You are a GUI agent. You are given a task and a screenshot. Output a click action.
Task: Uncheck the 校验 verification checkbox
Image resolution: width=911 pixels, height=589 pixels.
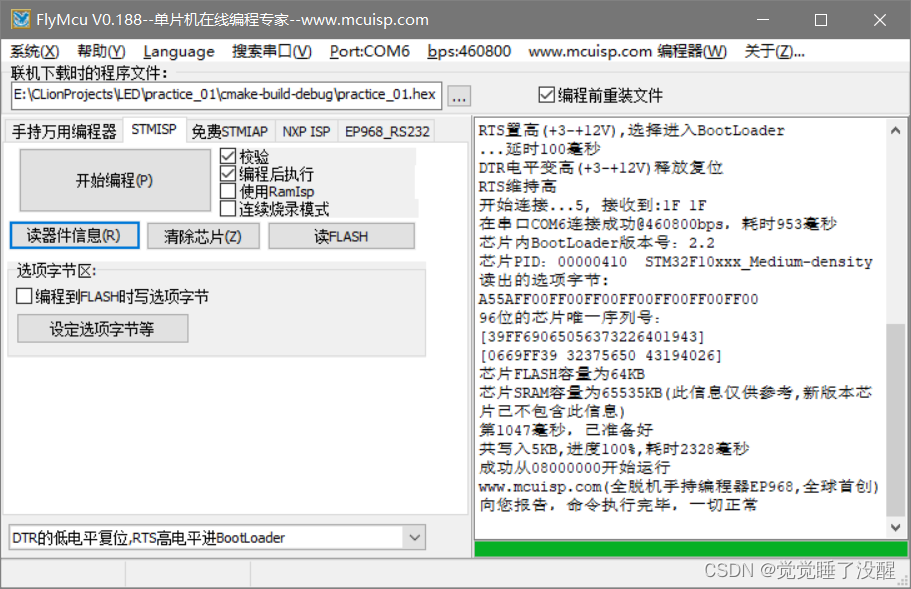tap(228, 155)
